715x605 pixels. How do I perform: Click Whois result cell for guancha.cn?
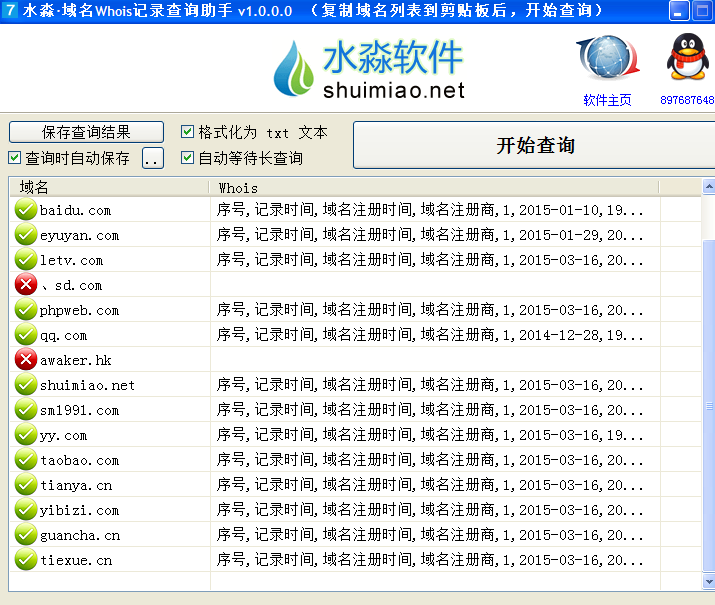pos(435,534)
